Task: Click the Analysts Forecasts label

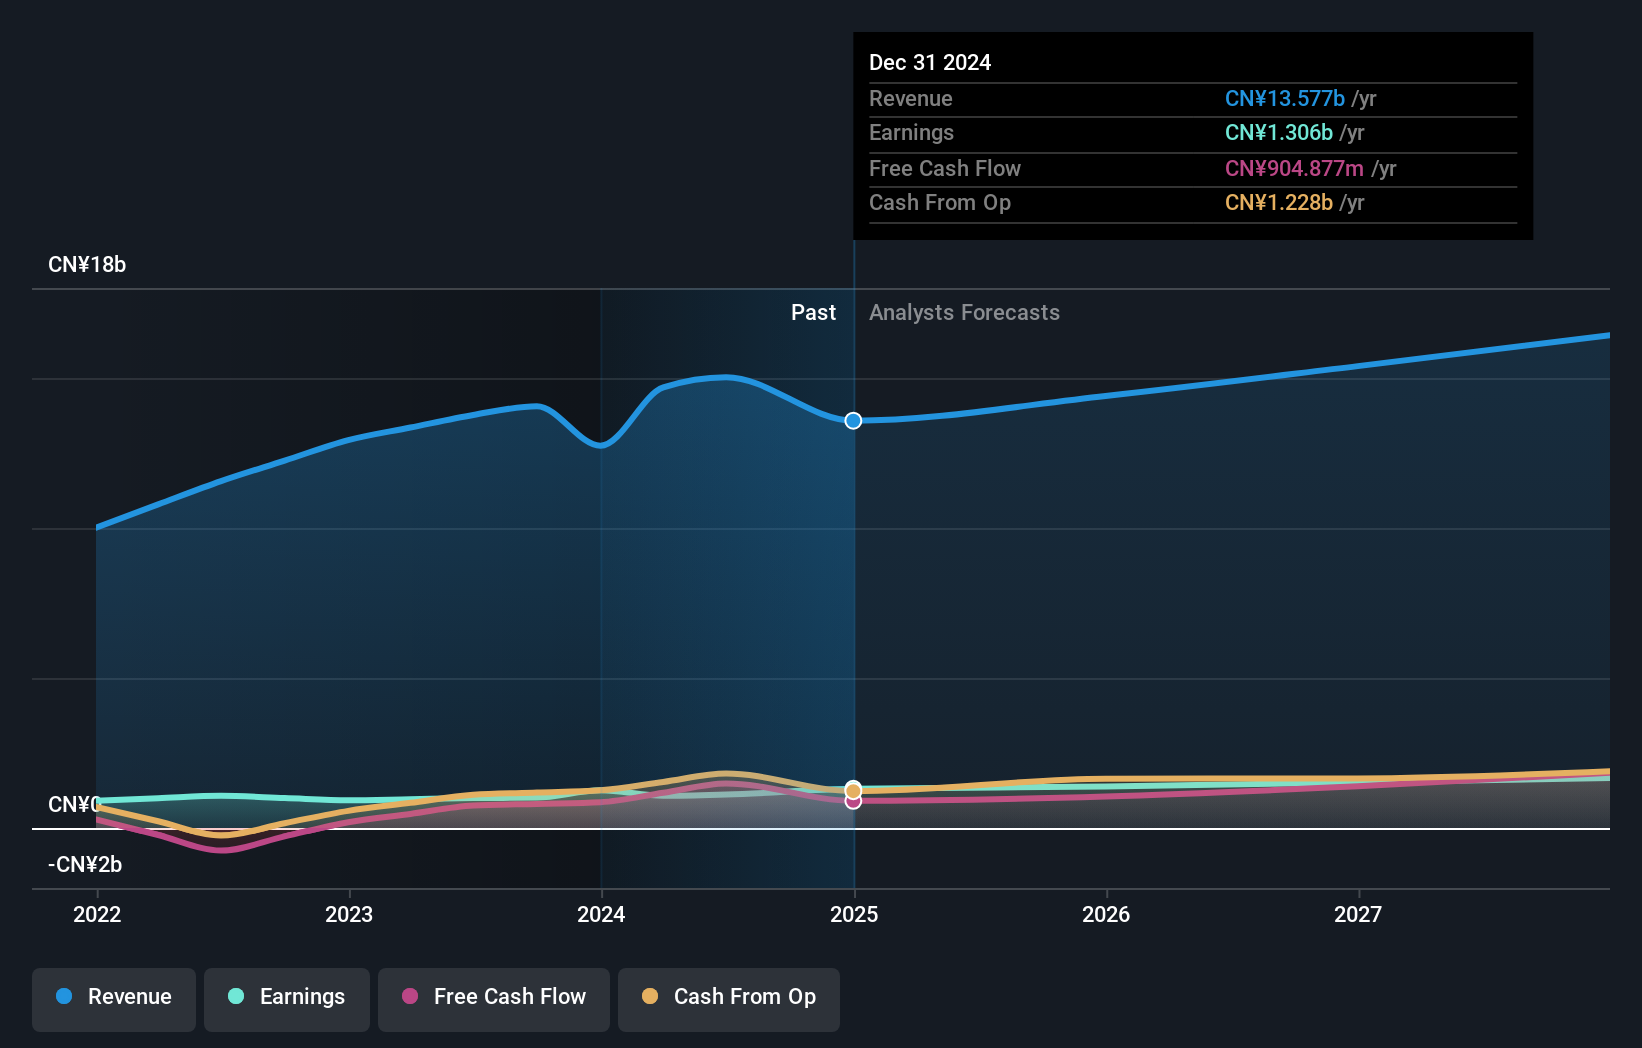Action: (x=964, y=313)
